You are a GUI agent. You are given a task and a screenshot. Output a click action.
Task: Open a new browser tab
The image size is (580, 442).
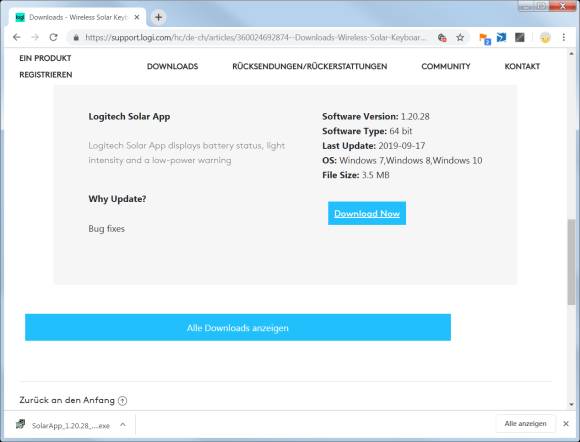158,17
